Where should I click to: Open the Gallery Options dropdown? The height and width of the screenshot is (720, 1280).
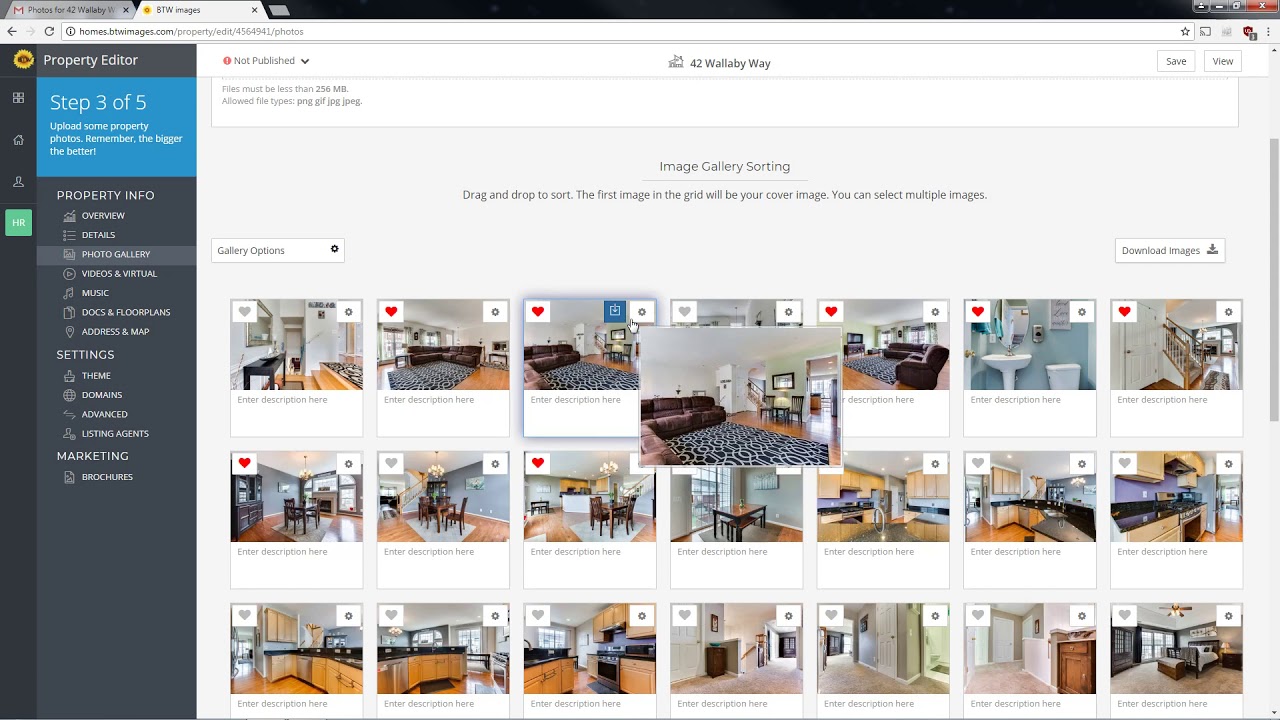pyautogui.click(x=278, y=250)
